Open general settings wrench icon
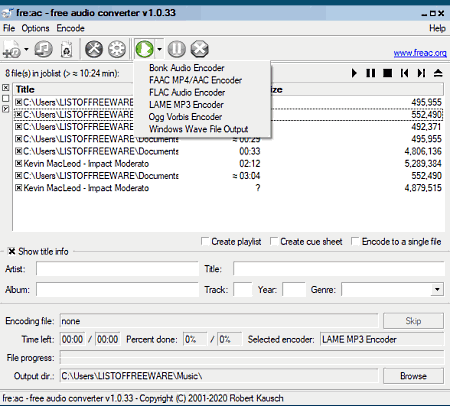Viewport: 450px width, 406px height. pyautogui.click(x=94, y=49)
